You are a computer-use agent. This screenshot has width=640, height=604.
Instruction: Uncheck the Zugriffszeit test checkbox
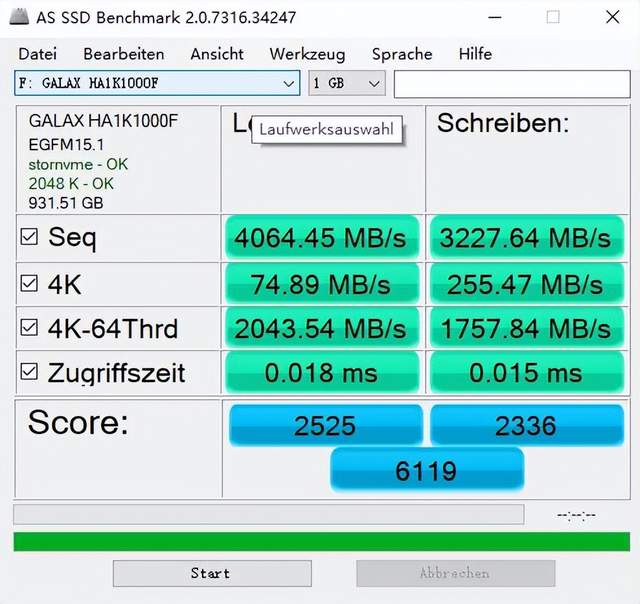coord(29,371)
